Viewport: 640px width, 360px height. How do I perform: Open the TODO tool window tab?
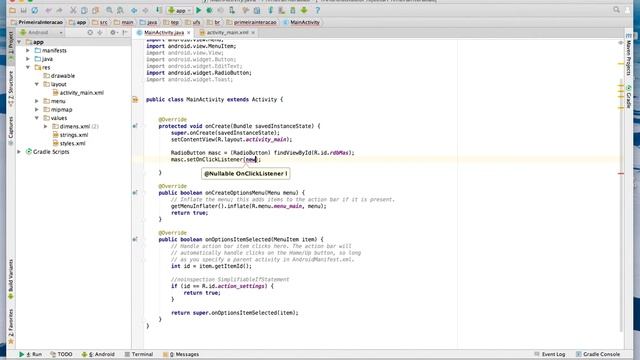tap(61, 354)
